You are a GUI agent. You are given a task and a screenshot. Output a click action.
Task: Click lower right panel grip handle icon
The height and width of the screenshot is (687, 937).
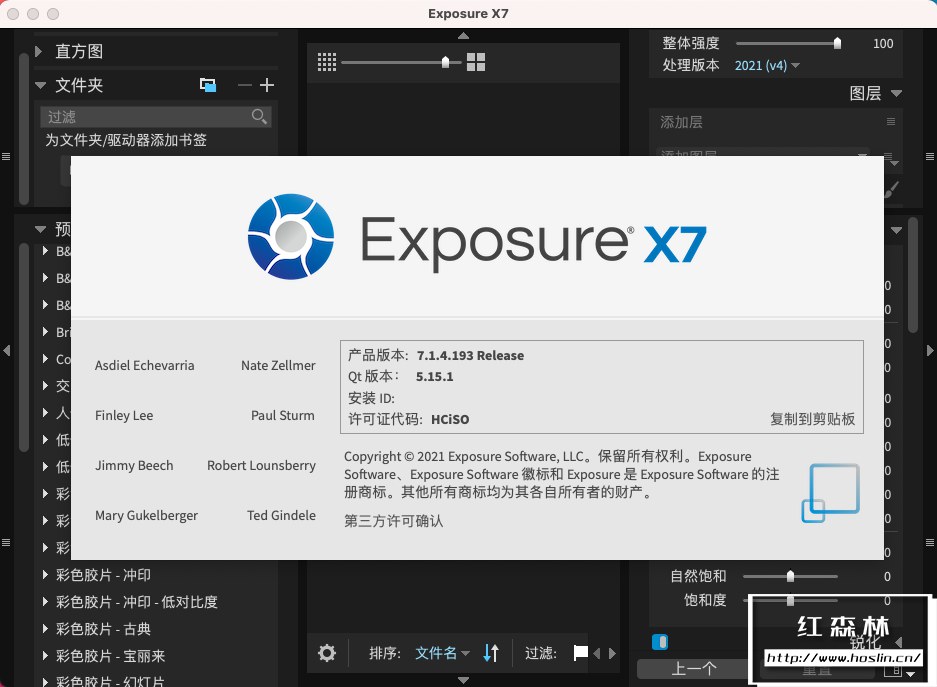pyautogui.click(x=930, y=542)
